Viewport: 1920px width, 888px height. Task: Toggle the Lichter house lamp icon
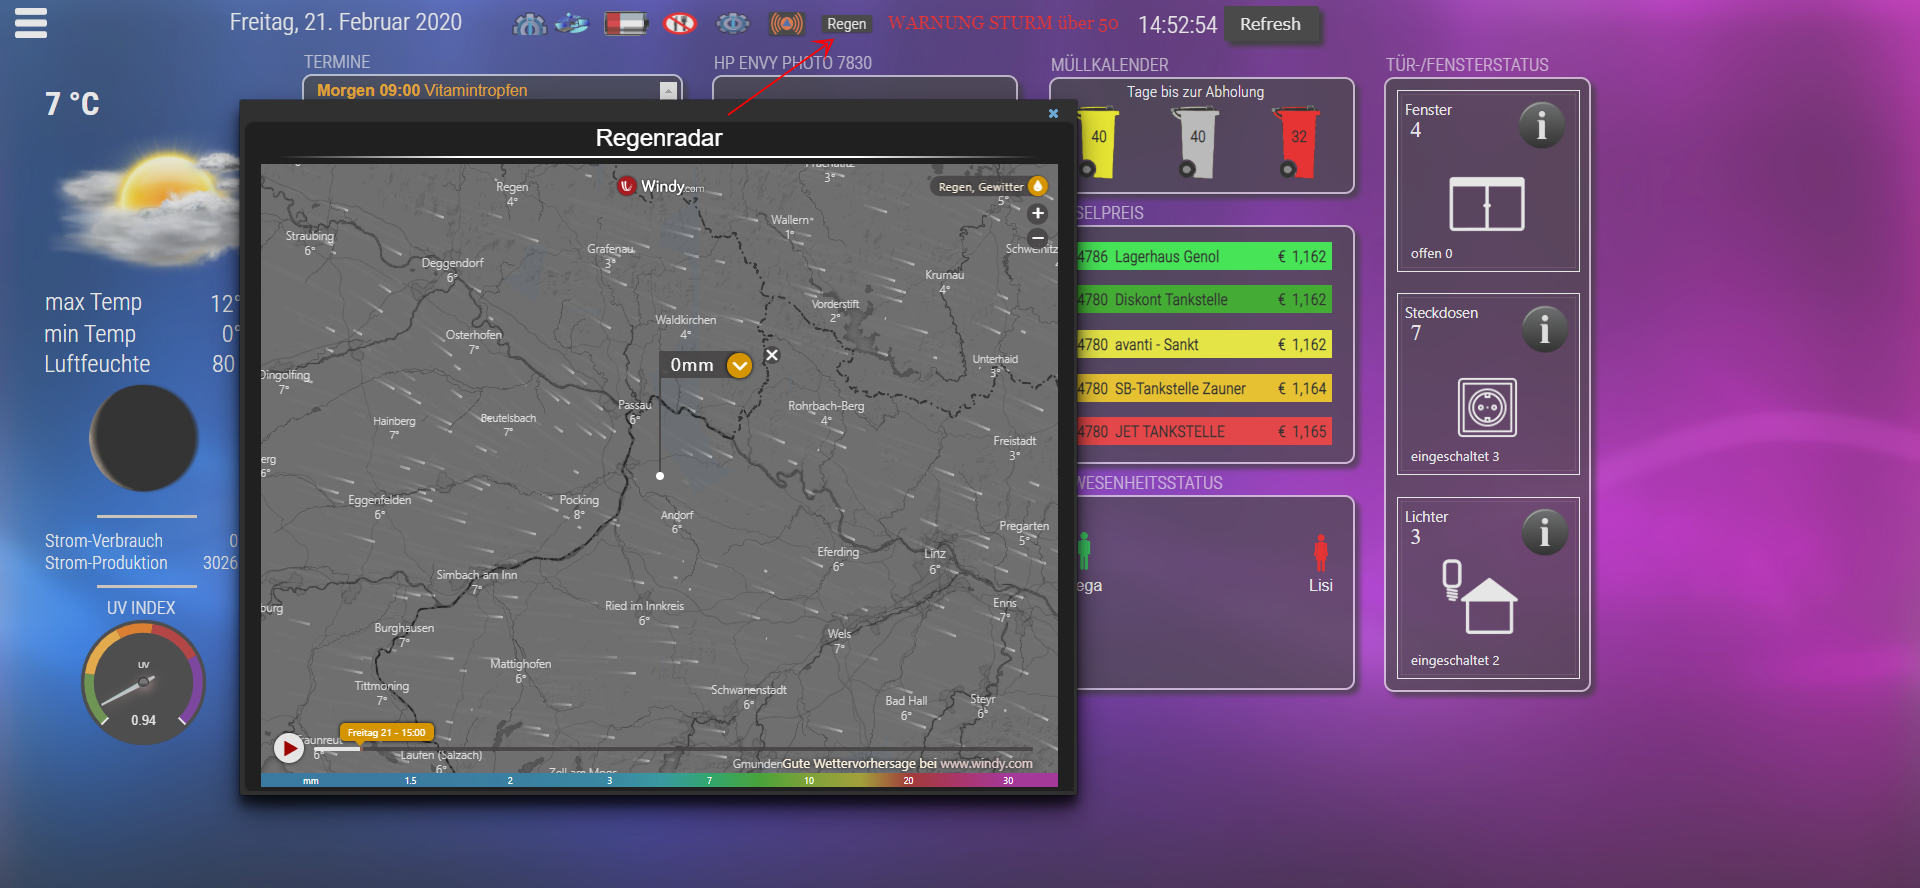pos(1480,597)
